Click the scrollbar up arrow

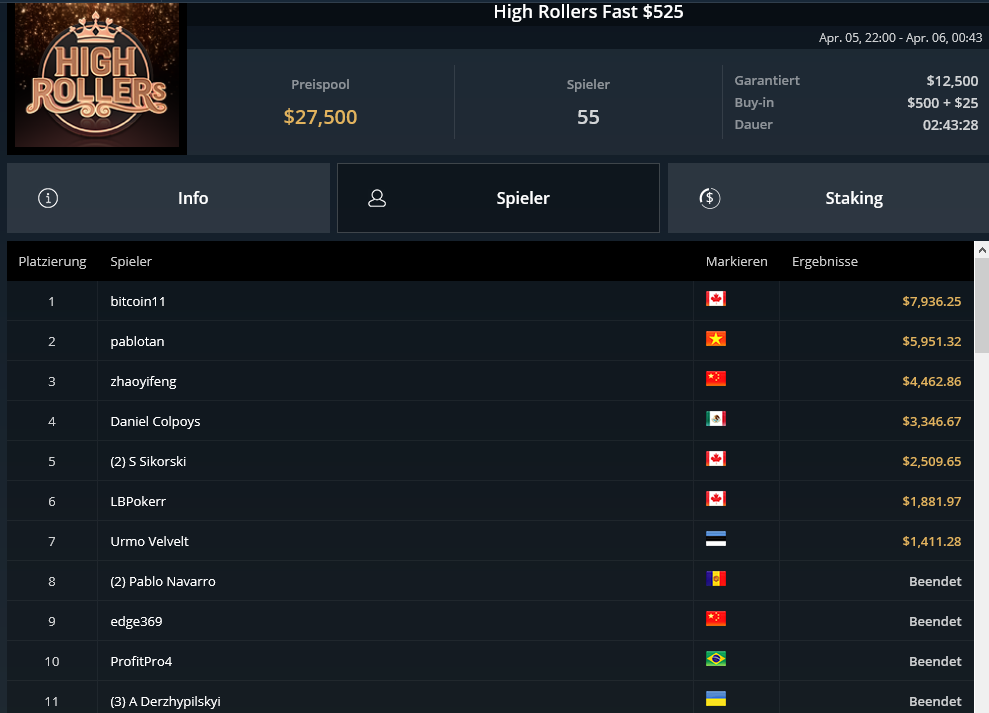tap(981, 250)
